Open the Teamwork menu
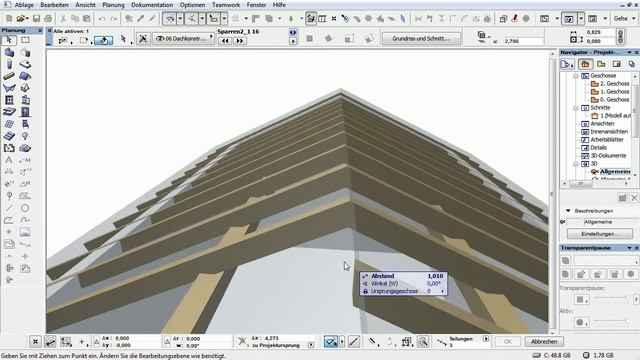 tap(226, 5)
